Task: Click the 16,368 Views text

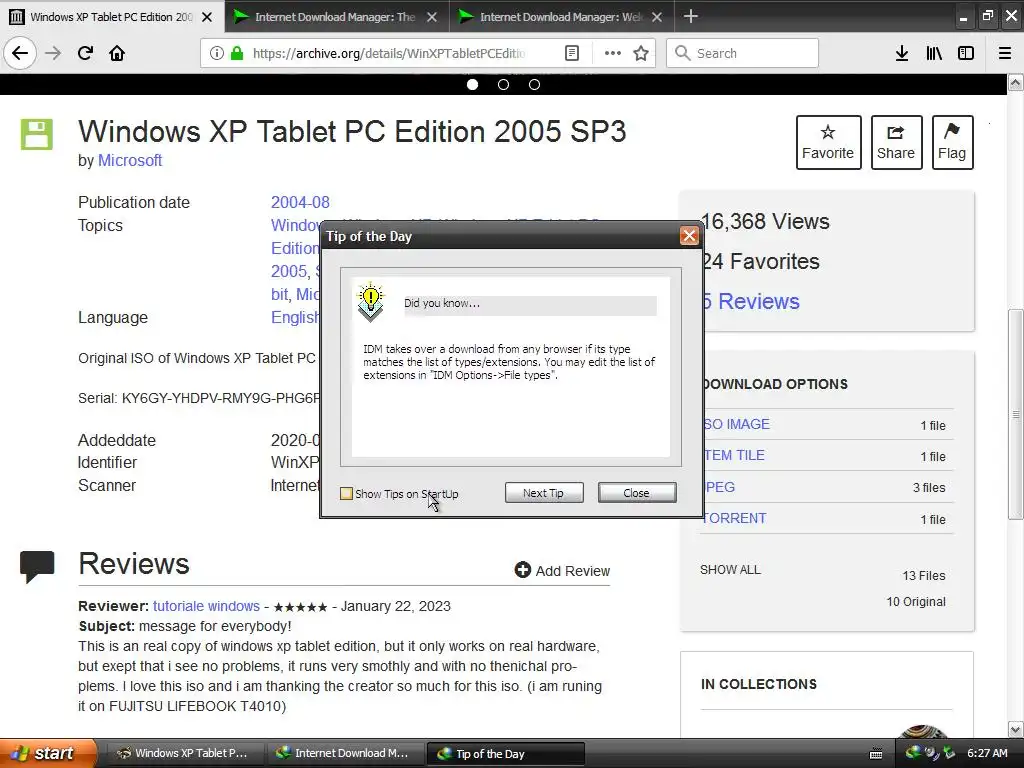Action: 765,221
